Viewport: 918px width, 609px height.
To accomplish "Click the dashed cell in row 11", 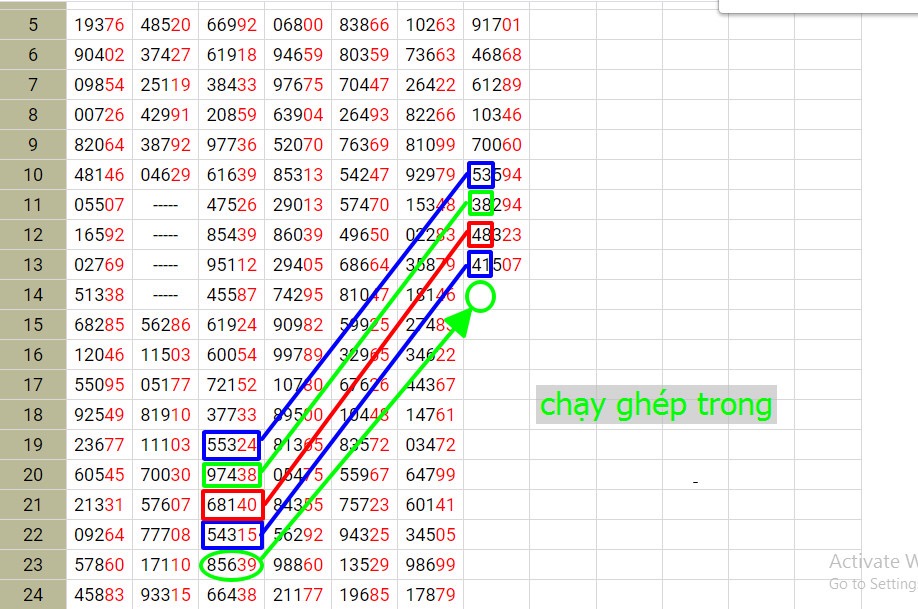I will 164,205.
